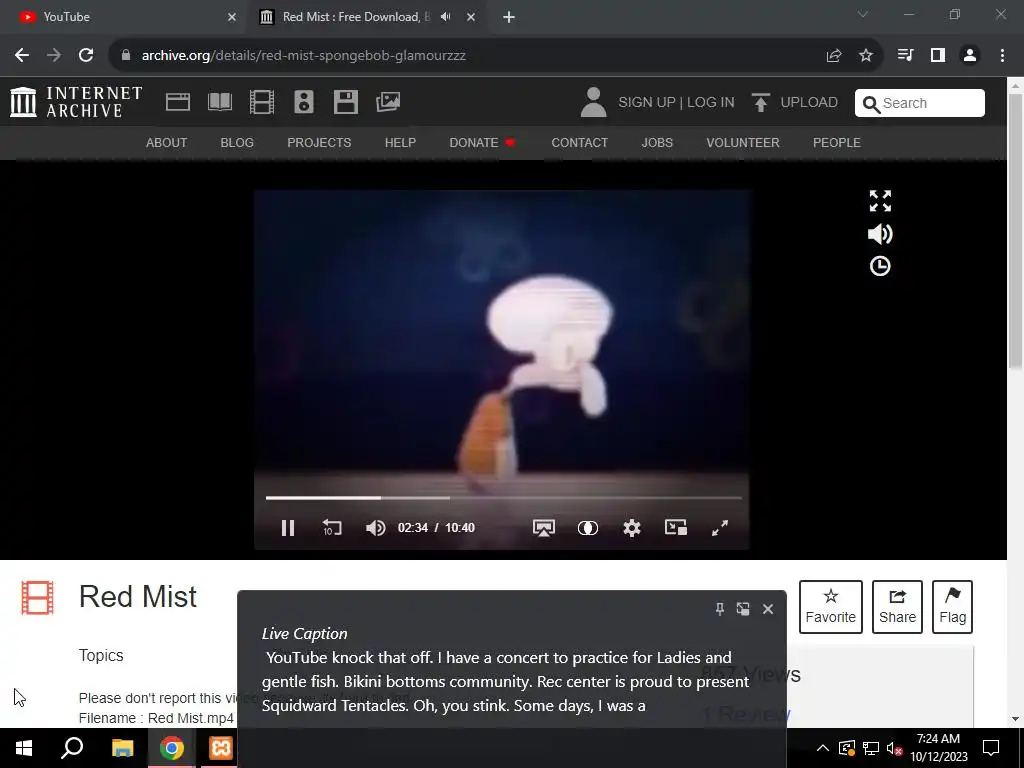Click the UPLOAD link text
Viewport: 1024px width, 768px height.
pyautogui.click(x=809, y=103)
